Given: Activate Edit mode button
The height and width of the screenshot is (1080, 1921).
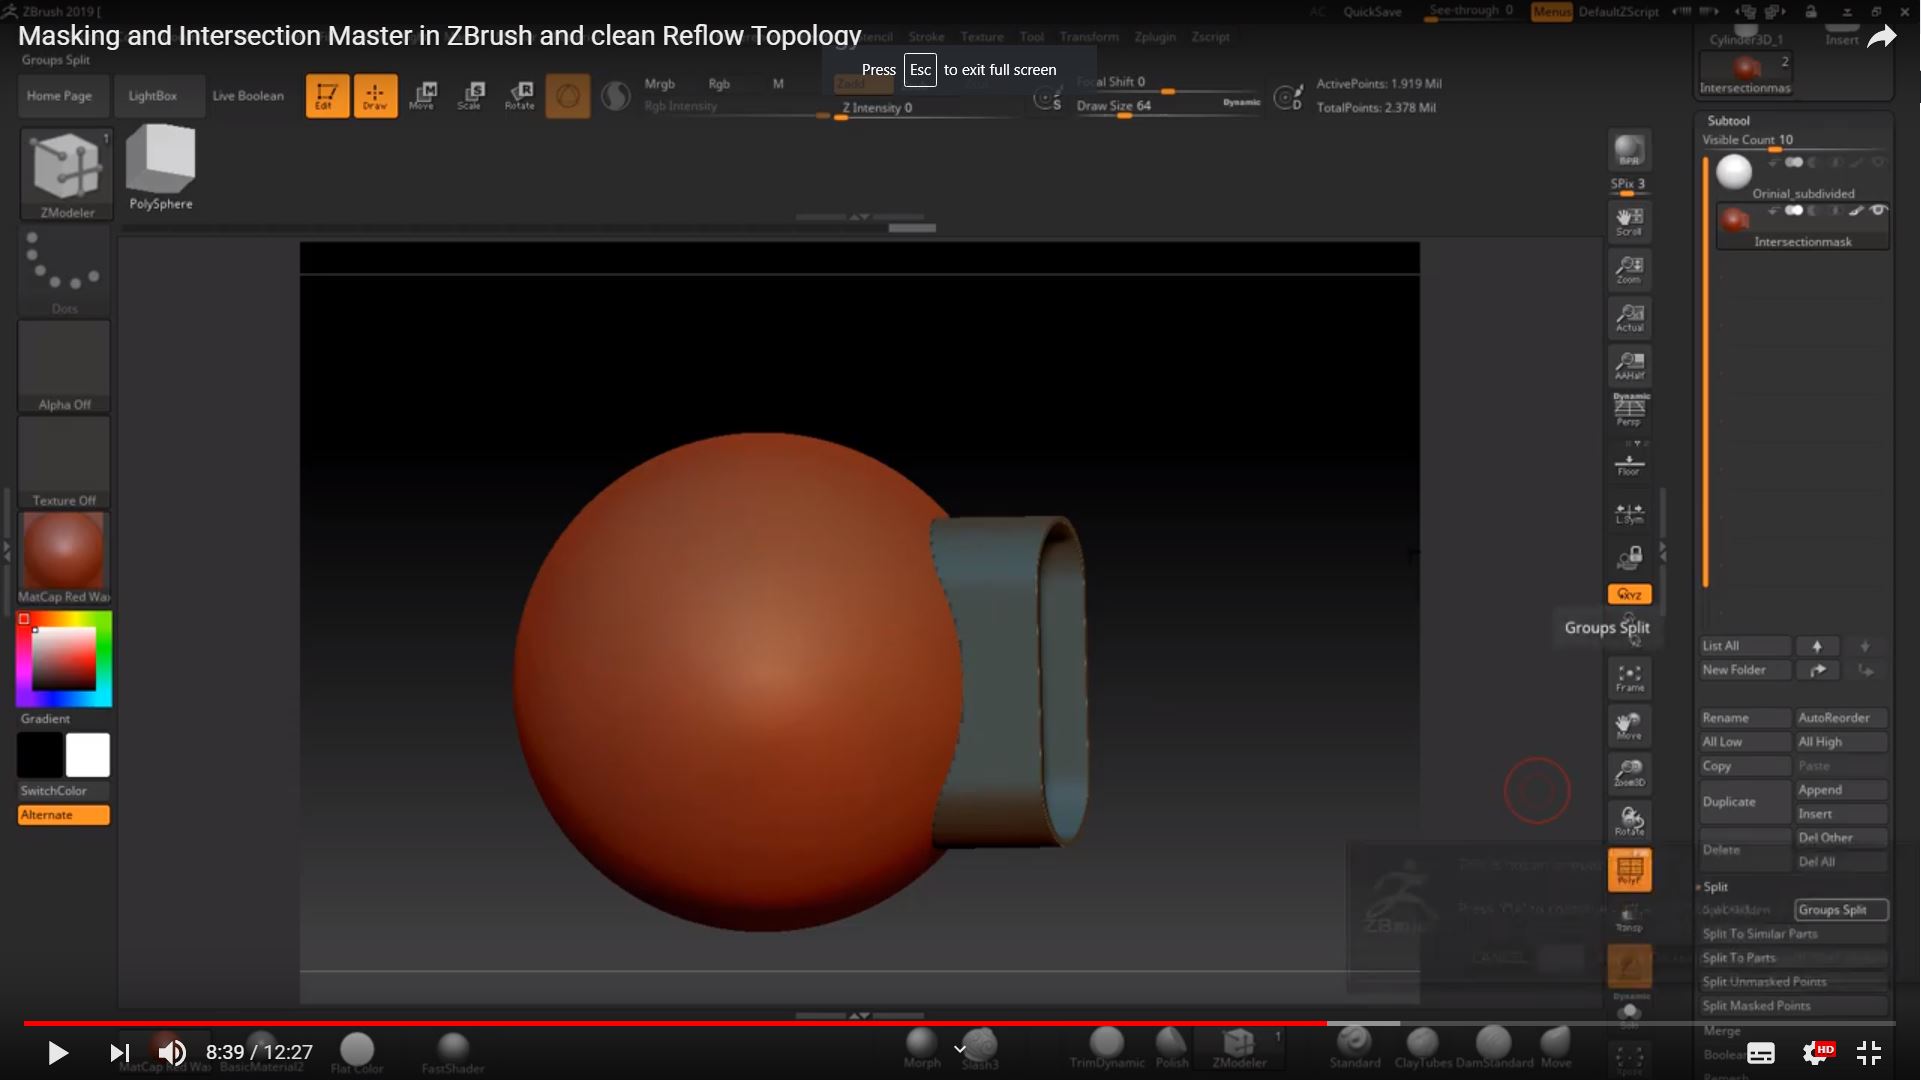Looking at the screenshot, I should (327, 96).
